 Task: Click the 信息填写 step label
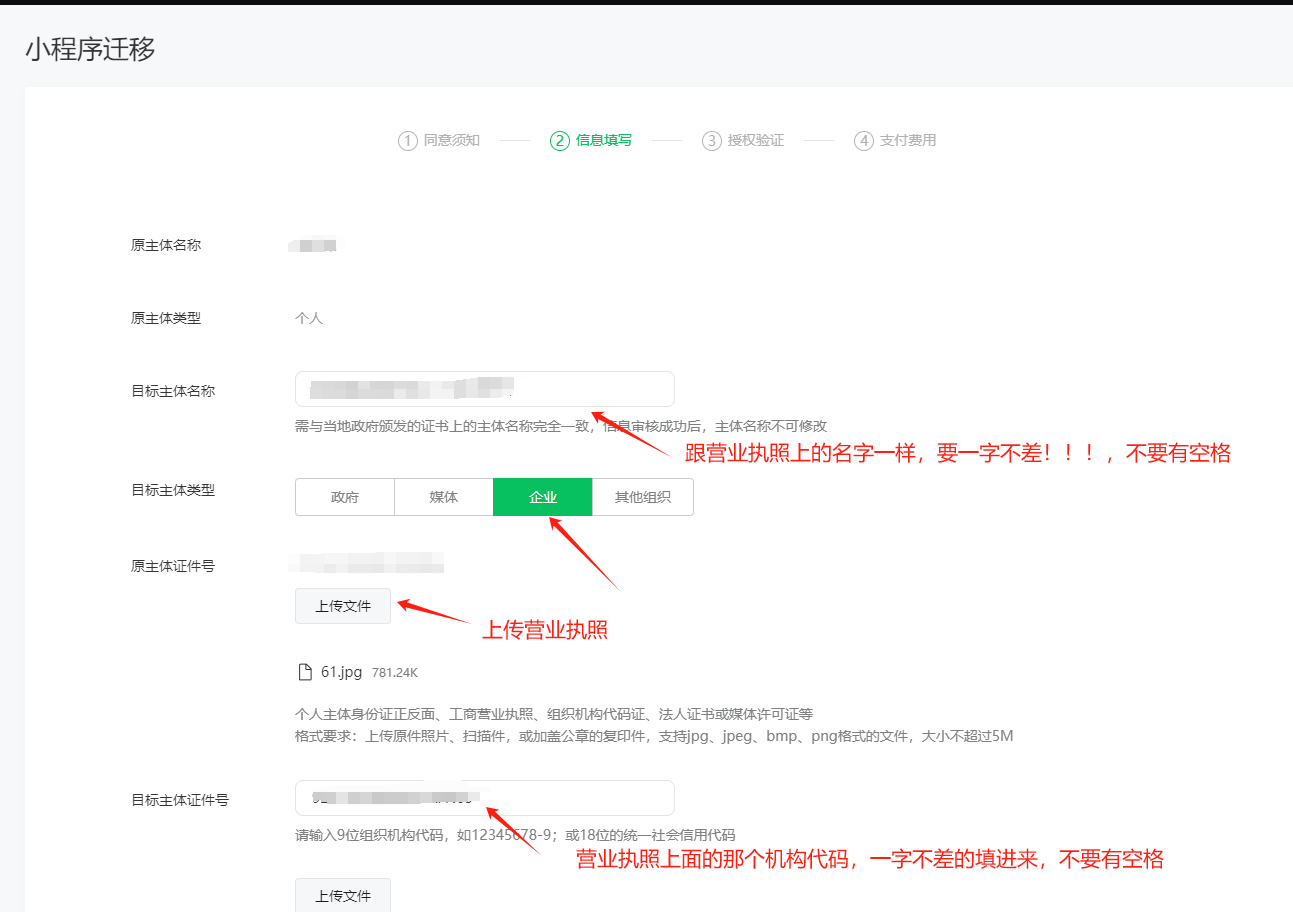(603, 141)
